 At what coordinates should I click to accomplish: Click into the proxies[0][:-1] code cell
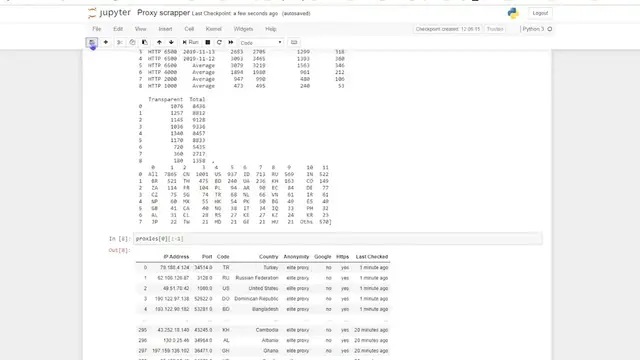pyautogui.click(x=338, y=239)
